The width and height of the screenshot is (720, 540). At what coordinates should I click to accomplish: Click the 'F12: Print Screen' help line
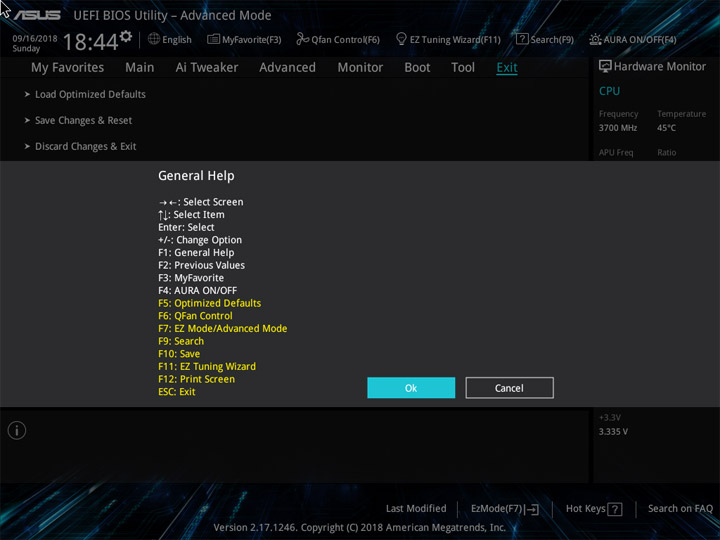[x=197, y=379]
